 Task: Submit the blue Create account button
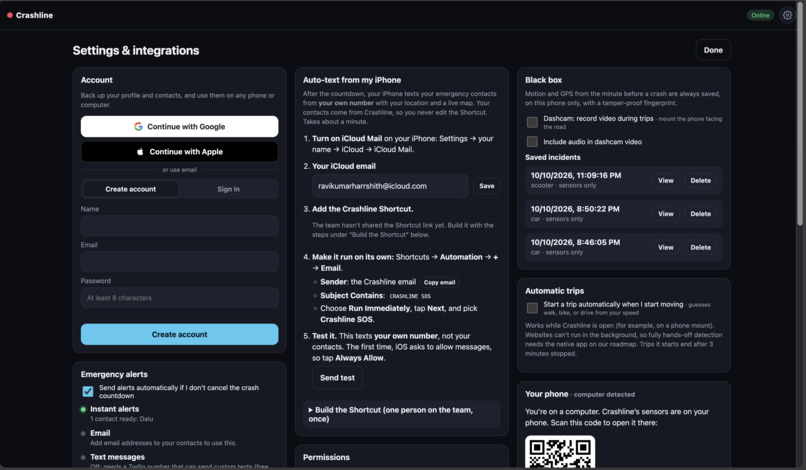click(179, 334)
